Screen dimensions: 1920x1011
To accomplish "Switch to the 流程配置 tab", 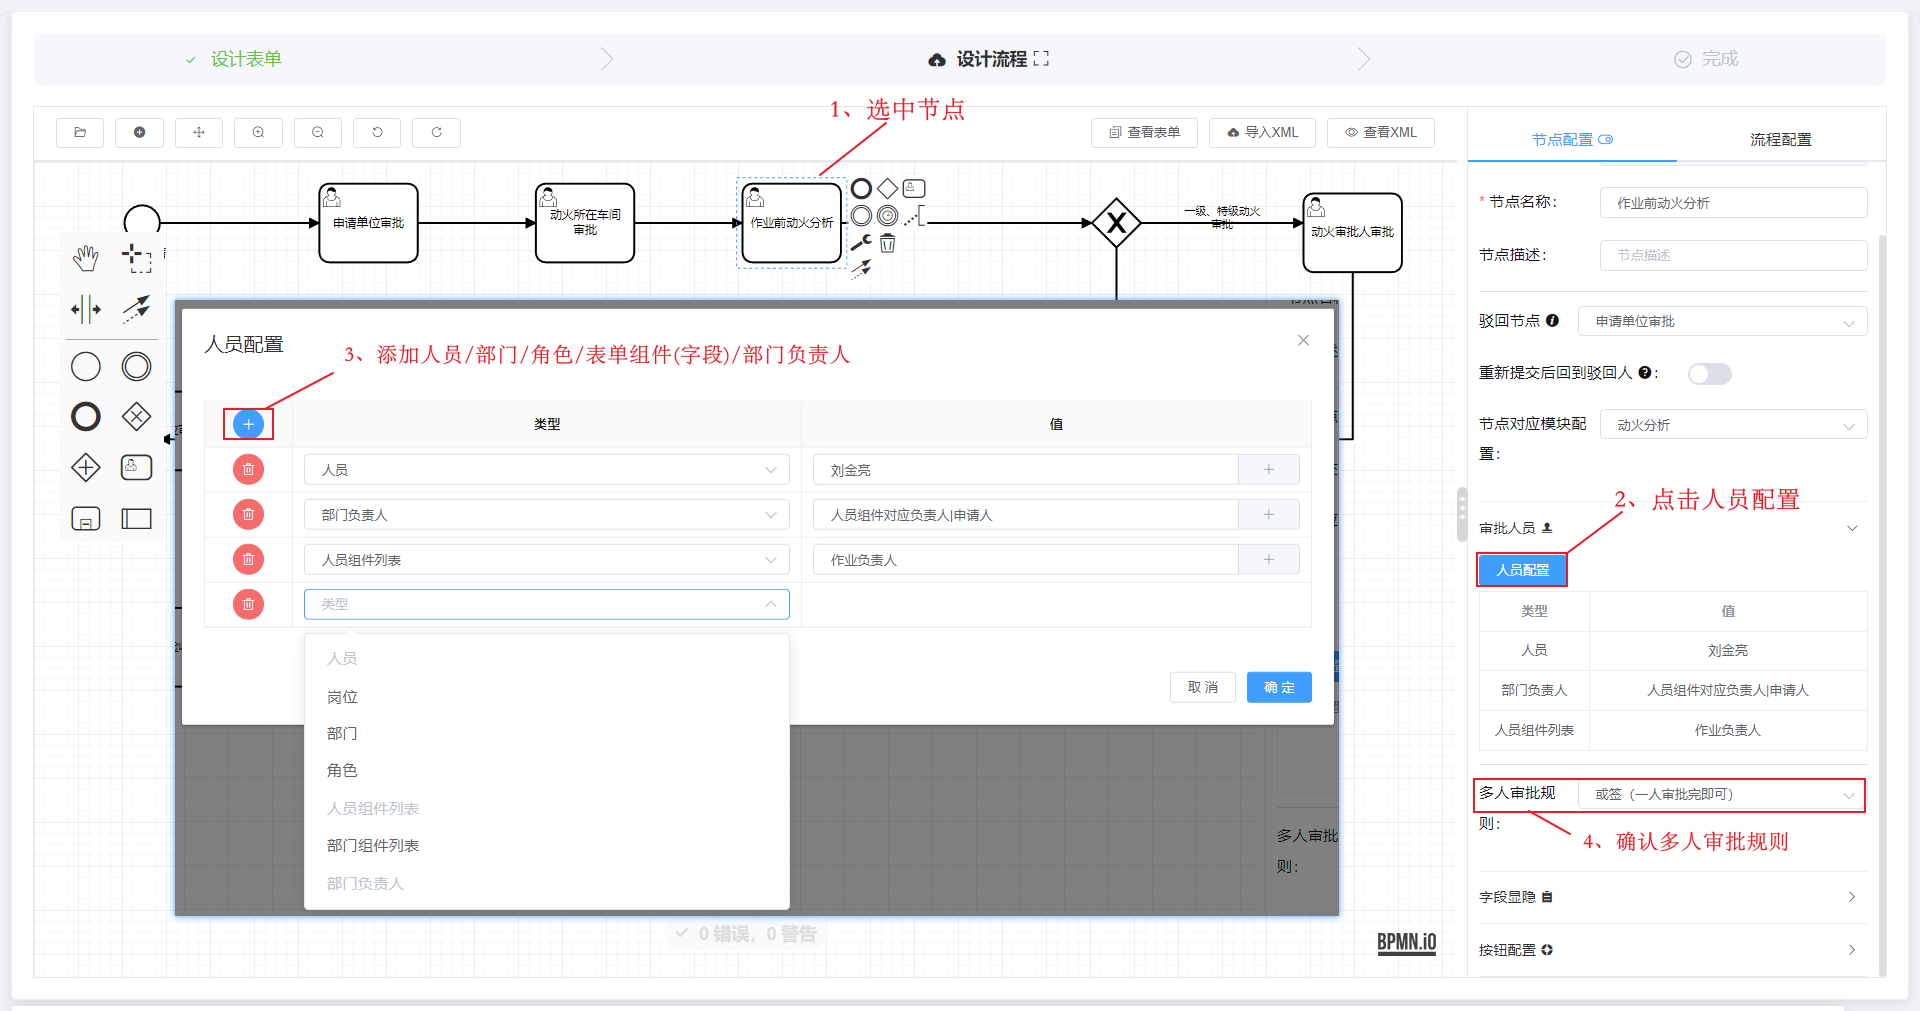I will point(1780,140).
